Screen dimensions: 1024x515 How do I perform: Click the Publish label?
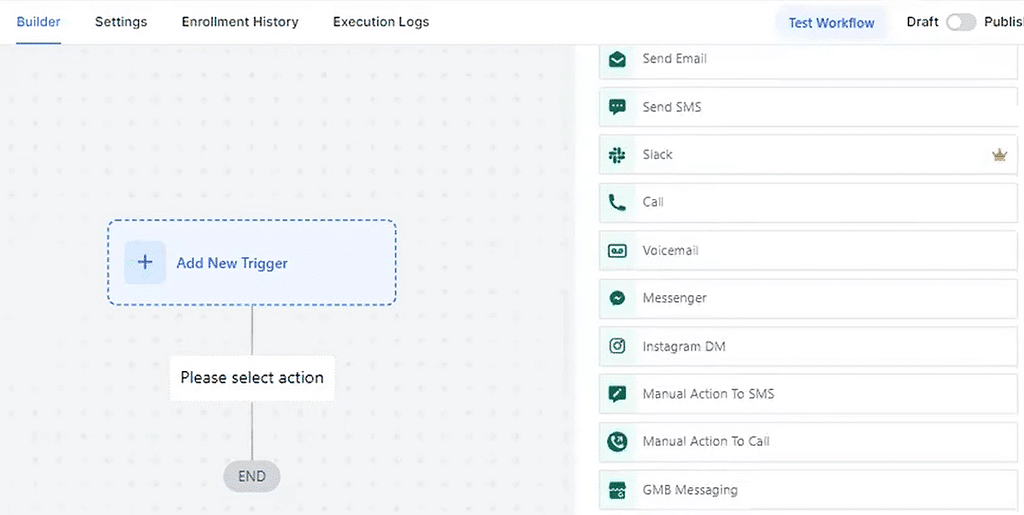coord(1004,22)
